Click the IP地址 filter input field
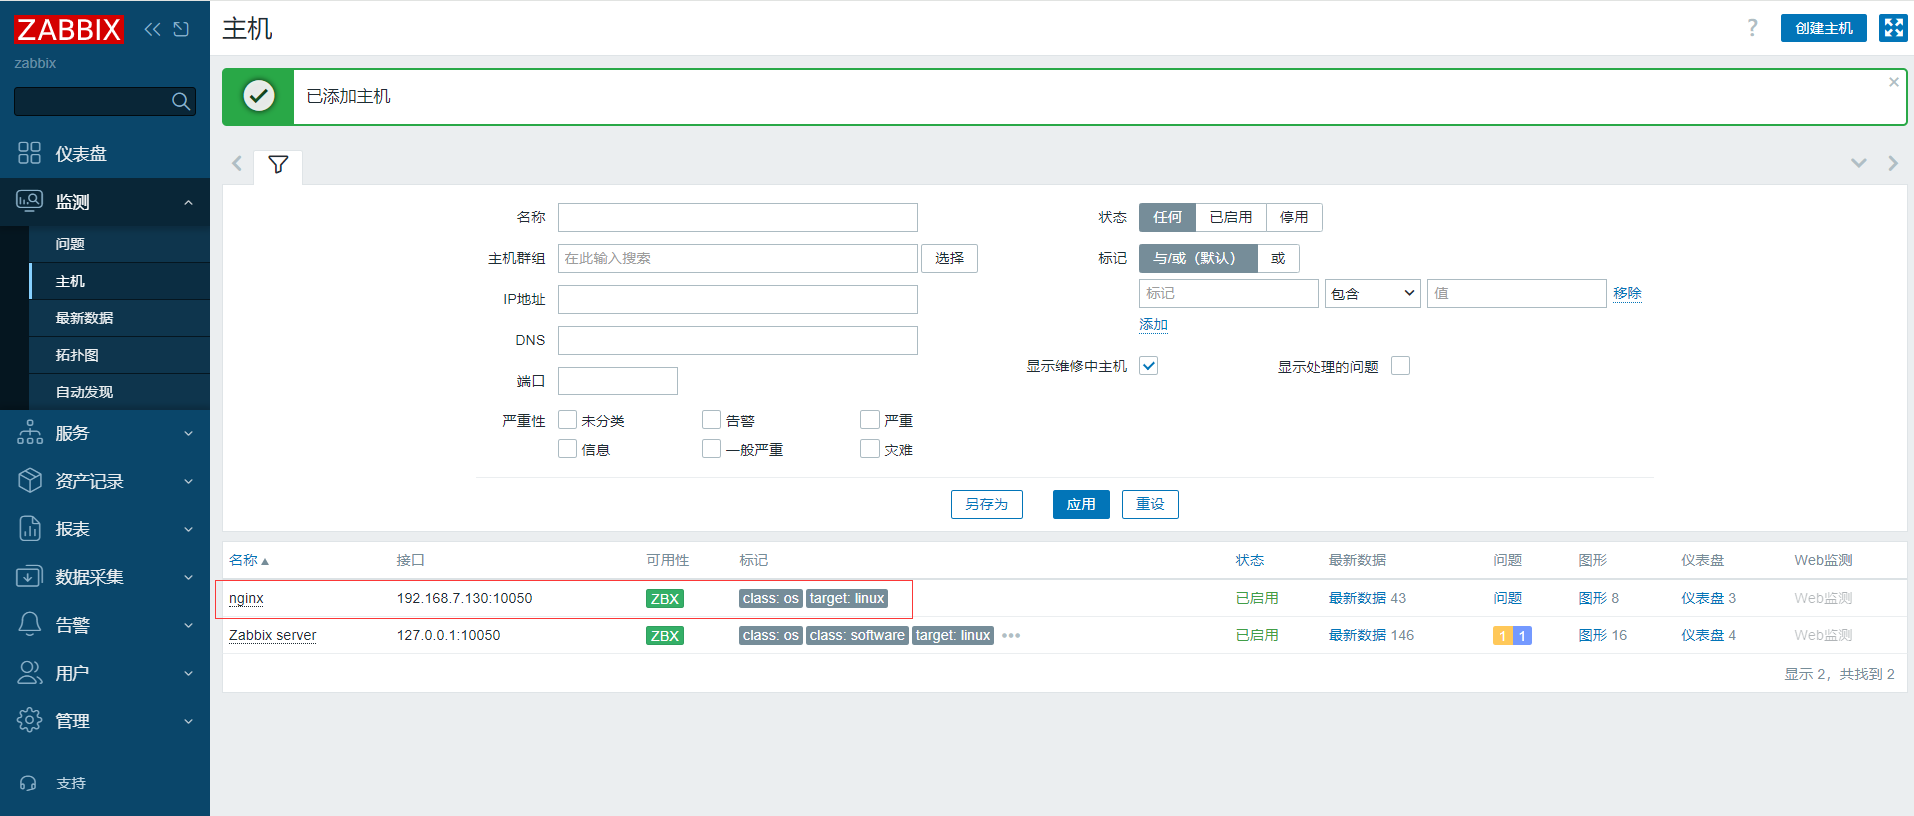Screen dimensions: 1914x816 point(737,299)
